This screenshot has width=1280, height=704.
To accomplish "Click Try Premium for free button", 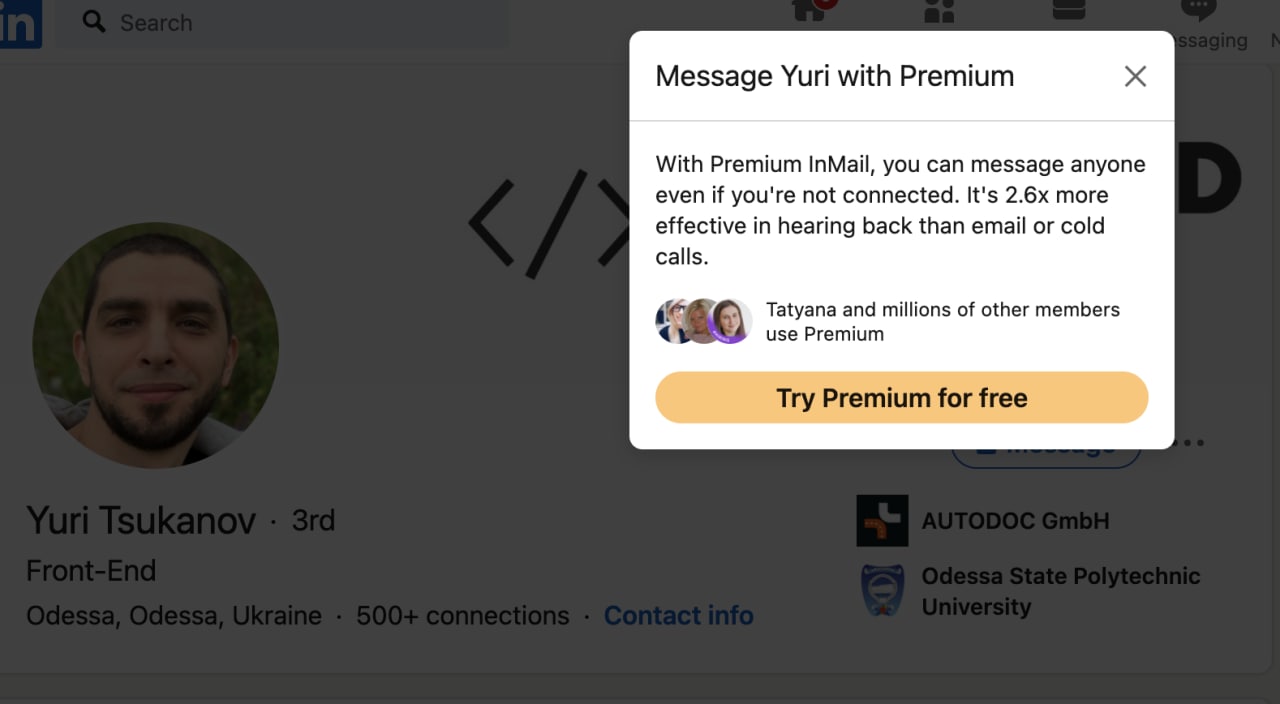I will point(902,398).
